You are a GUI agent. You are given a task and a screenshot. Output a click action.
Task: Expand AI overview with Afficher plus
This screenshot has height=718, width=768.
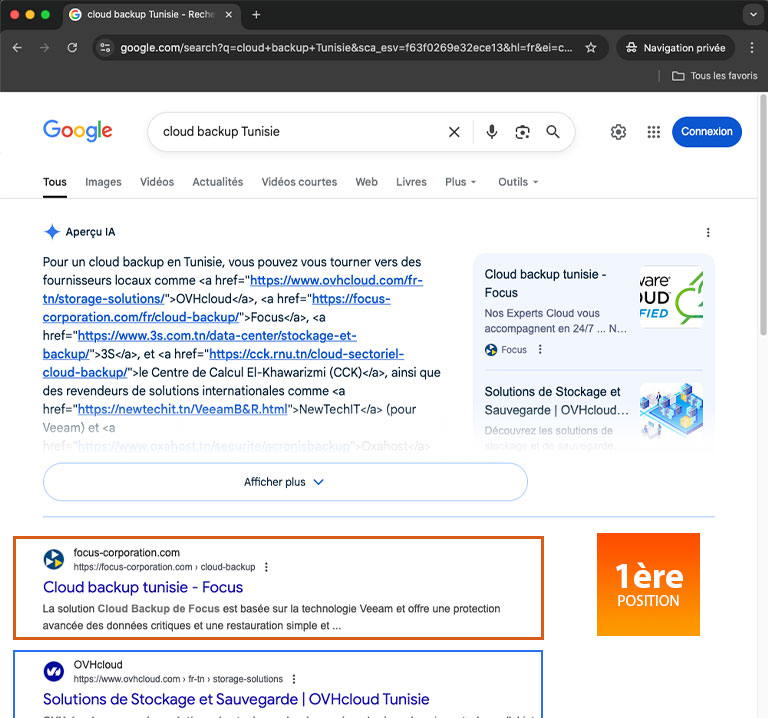coord(285,482)
